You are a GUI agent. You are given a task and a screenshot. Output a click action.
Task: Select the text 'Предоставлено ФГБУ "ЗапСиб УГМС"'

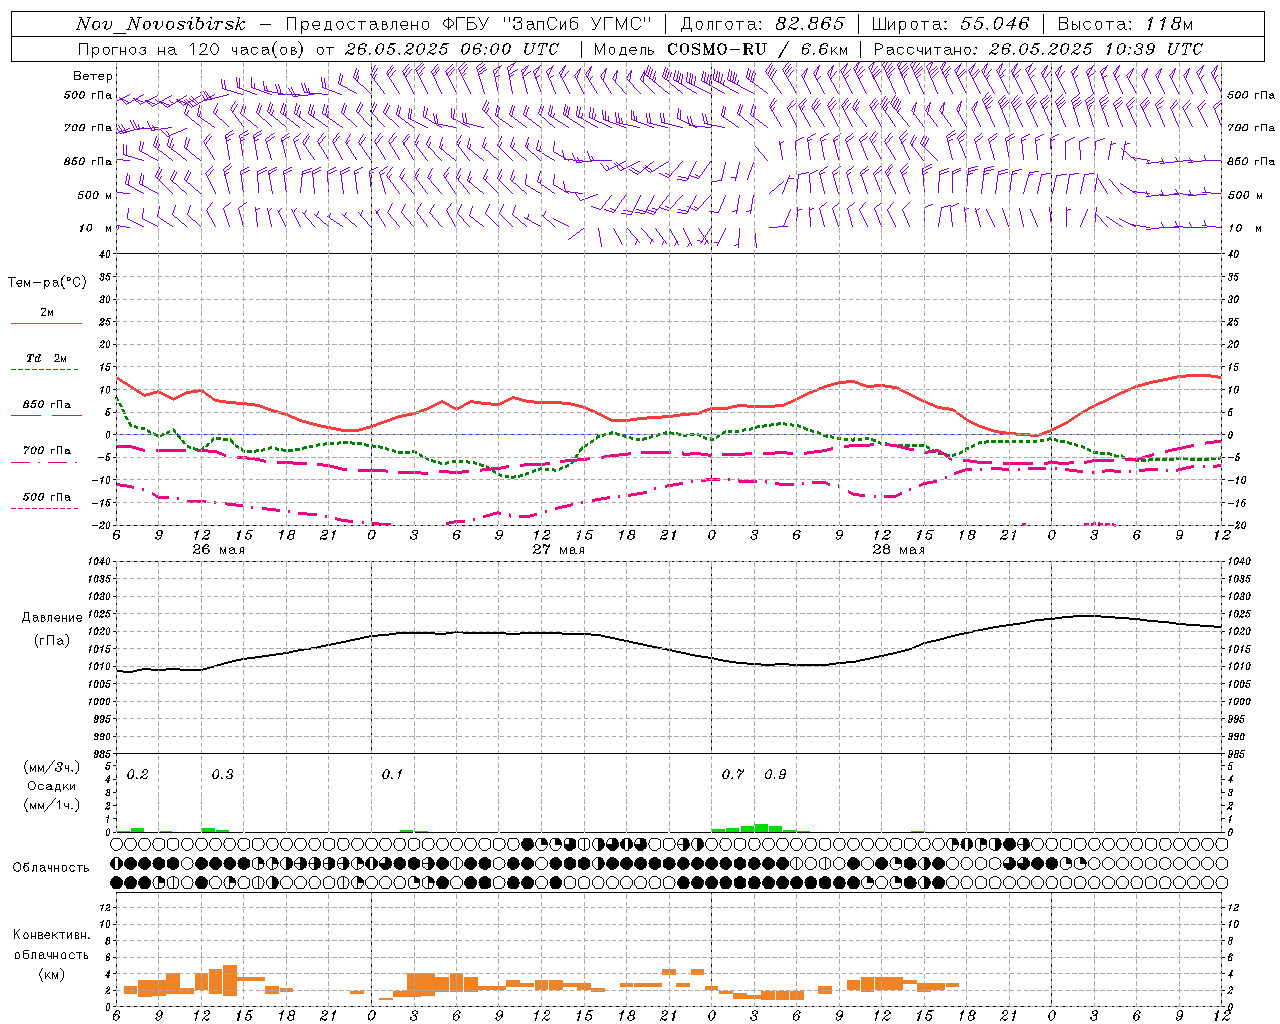[469, 24]
